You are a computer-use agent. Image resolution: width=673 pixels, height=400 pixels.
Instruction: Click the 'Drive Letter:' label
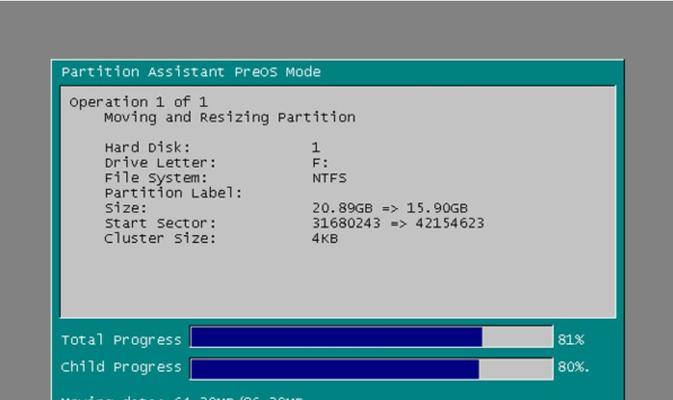[161, 163]
